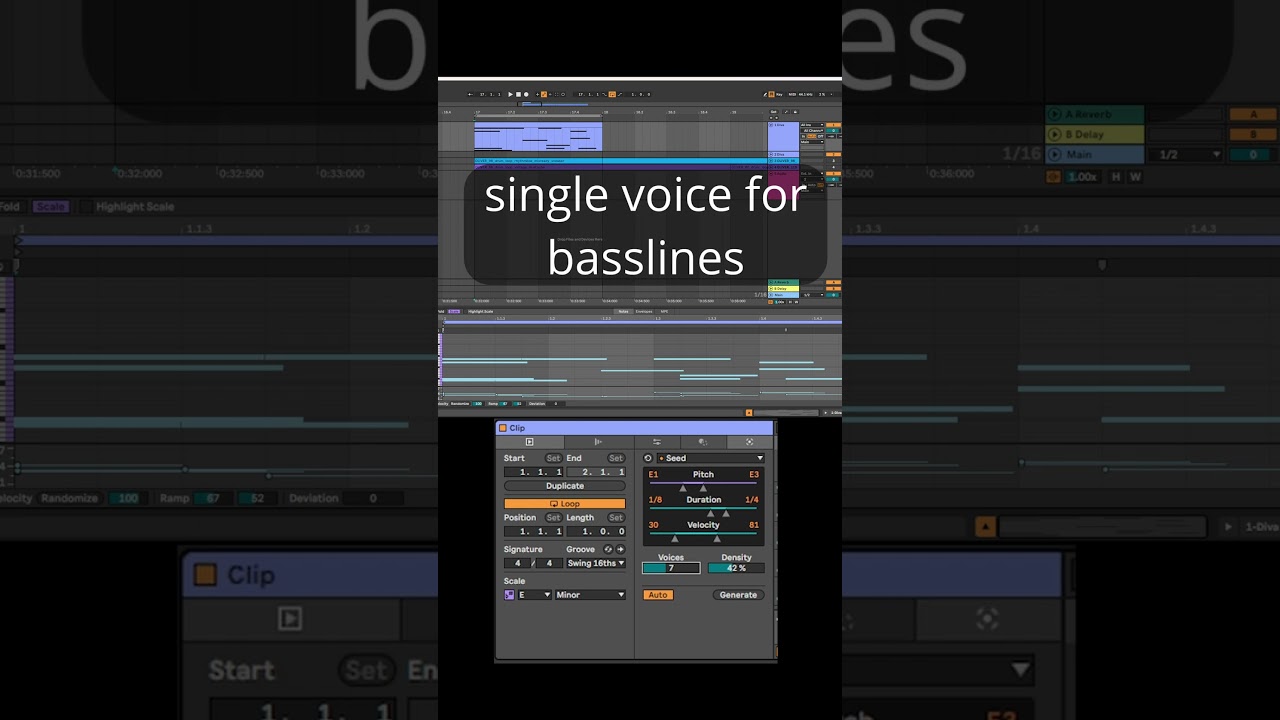Open the generative tools tab icon
Image resolution: width=1280 pixels, height=720 pixels.
pyautogui.click(x=749, y=442)
